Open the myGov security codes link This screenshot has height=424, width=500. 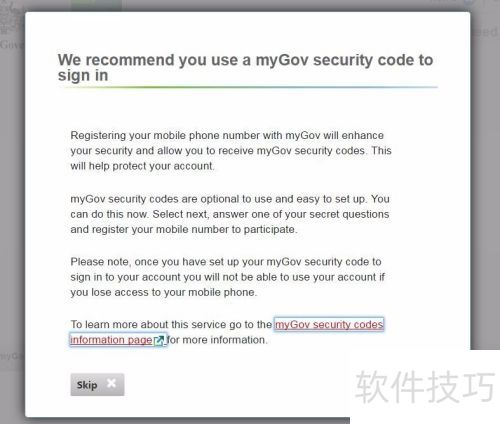coord(329,324)
